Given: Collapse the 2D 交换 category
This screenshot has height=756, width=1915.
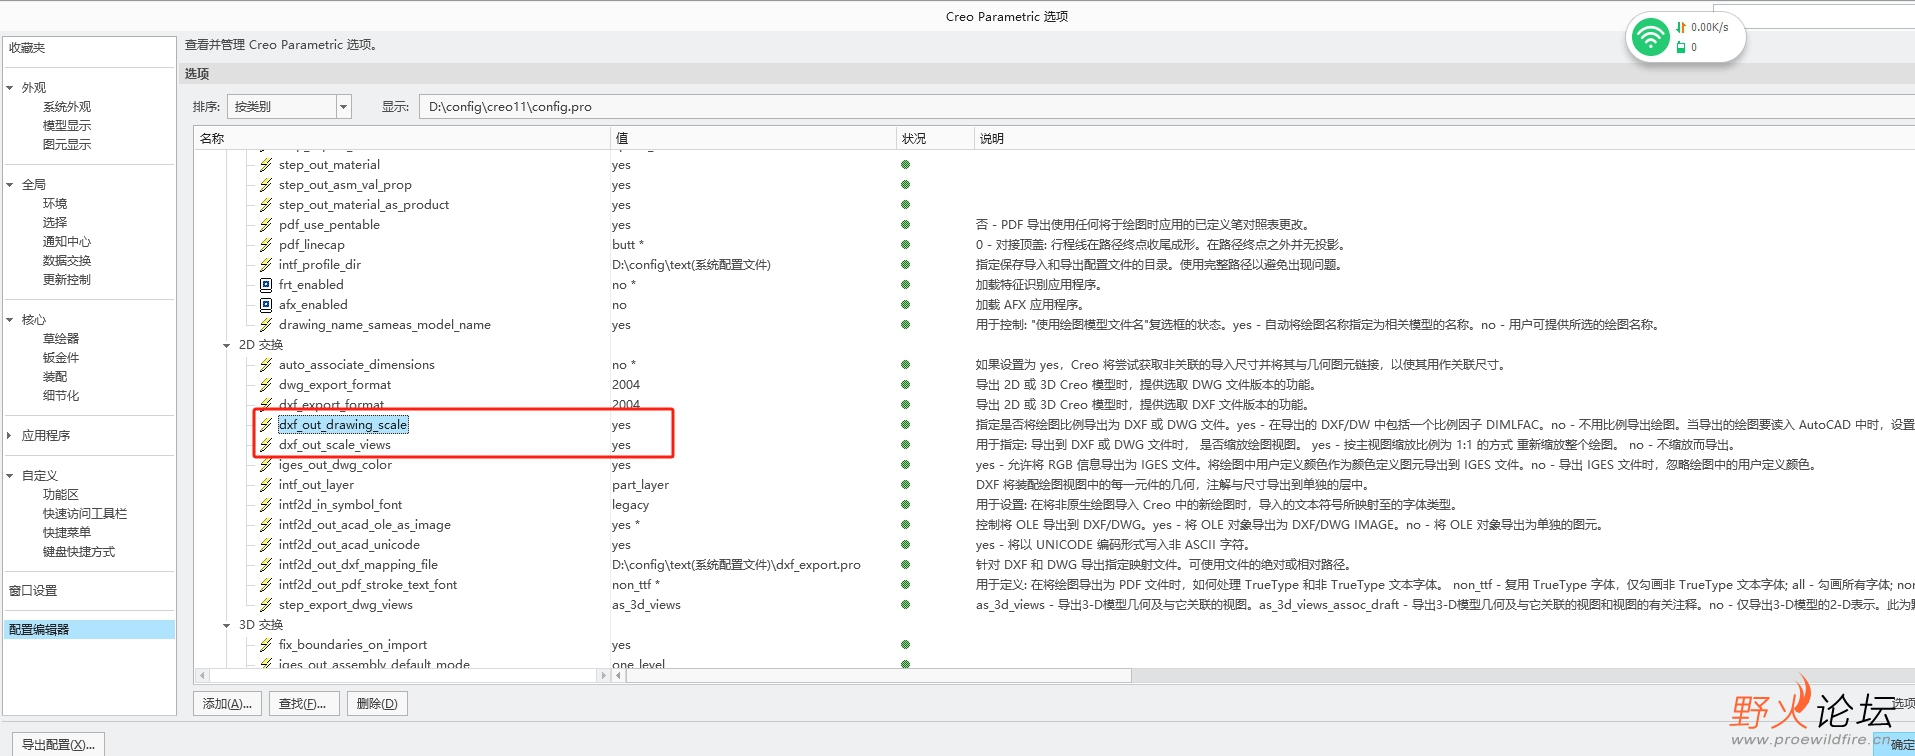Looking at the screenshot, I should [x=227, y=345].
